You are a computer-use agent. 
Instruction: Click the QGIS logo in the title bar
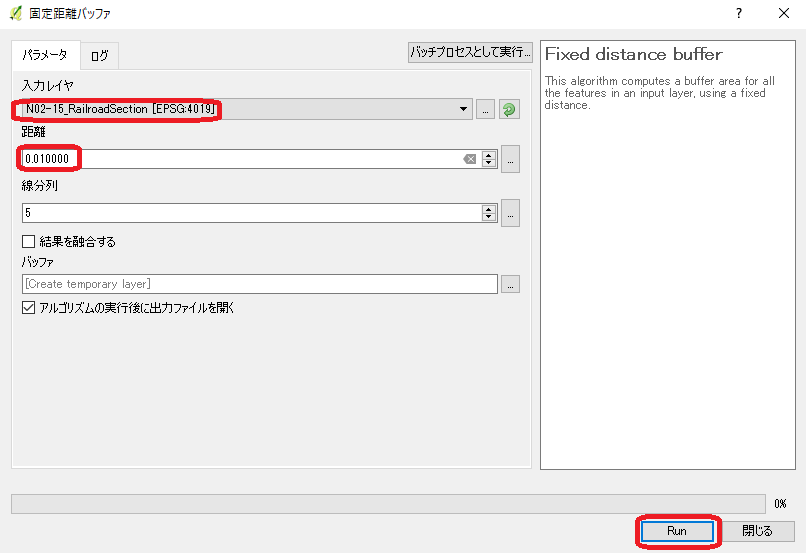[16, 13]
